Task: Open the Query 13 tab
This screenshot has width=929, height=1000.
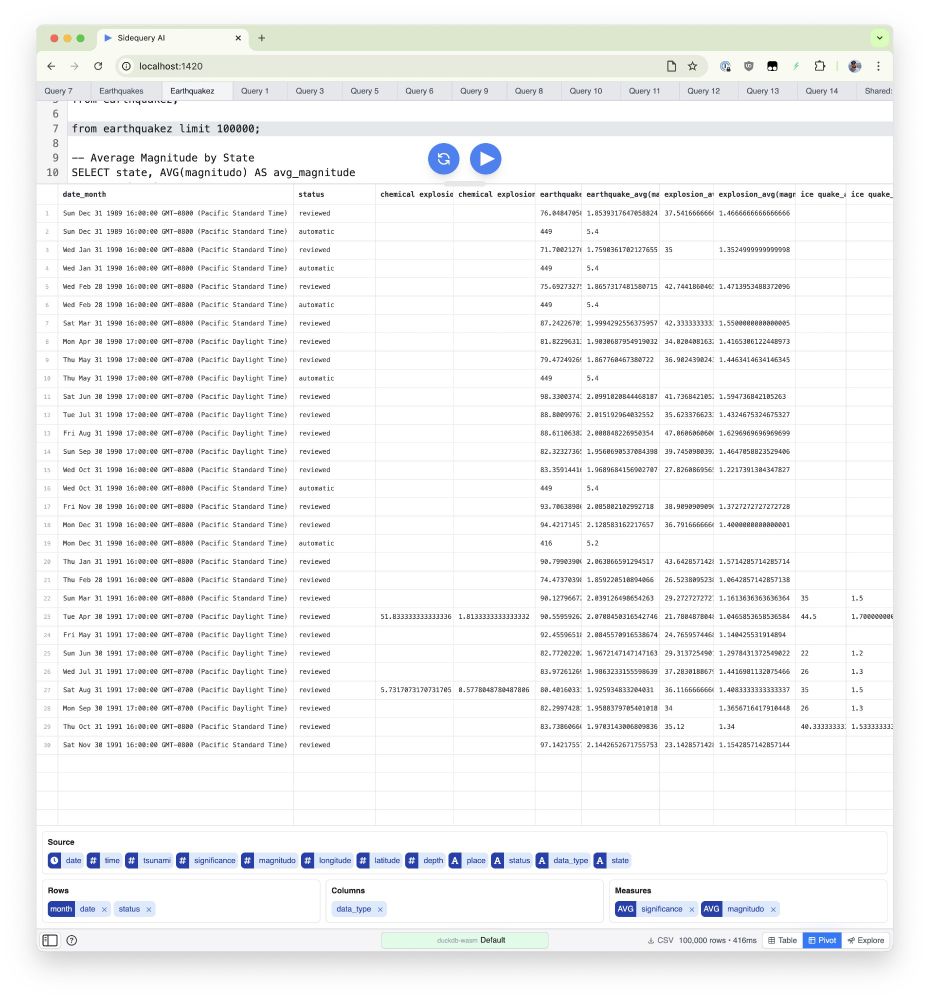Action: pyautogui.click(x=763, y=91)
